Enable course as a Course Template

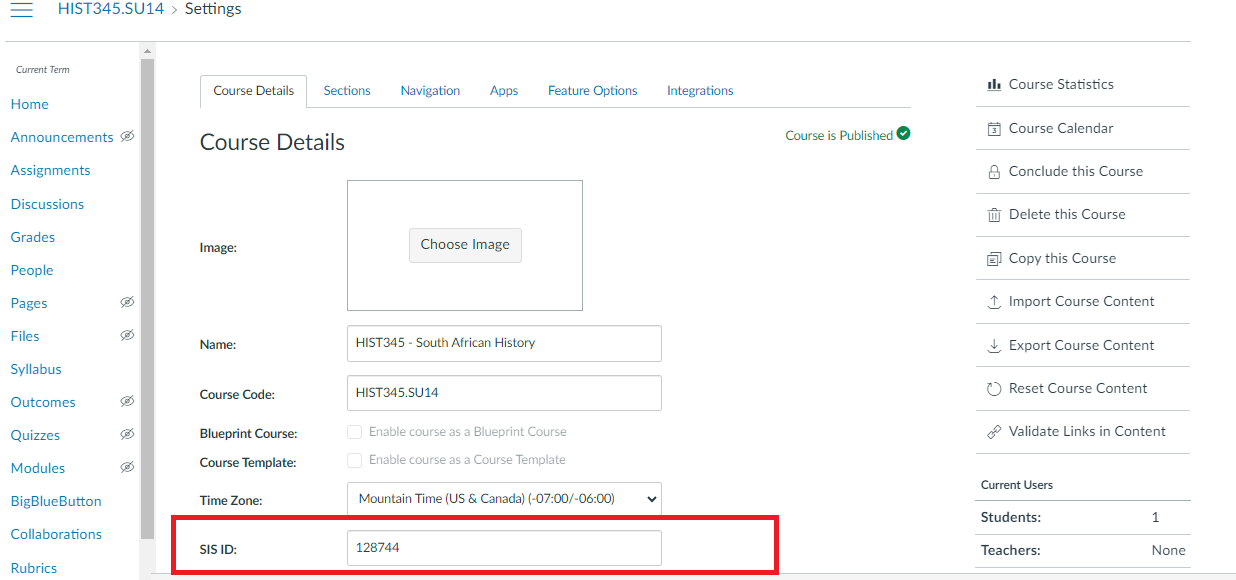(355, 460)
